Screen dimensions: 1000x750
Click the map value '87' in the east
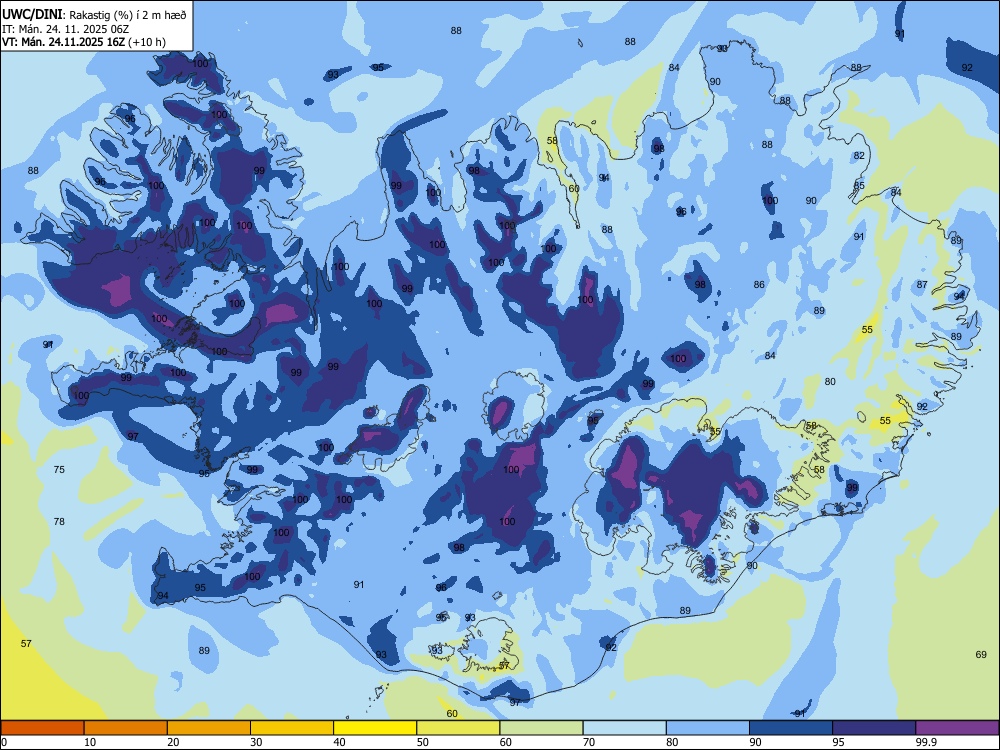tap(922, 284)
